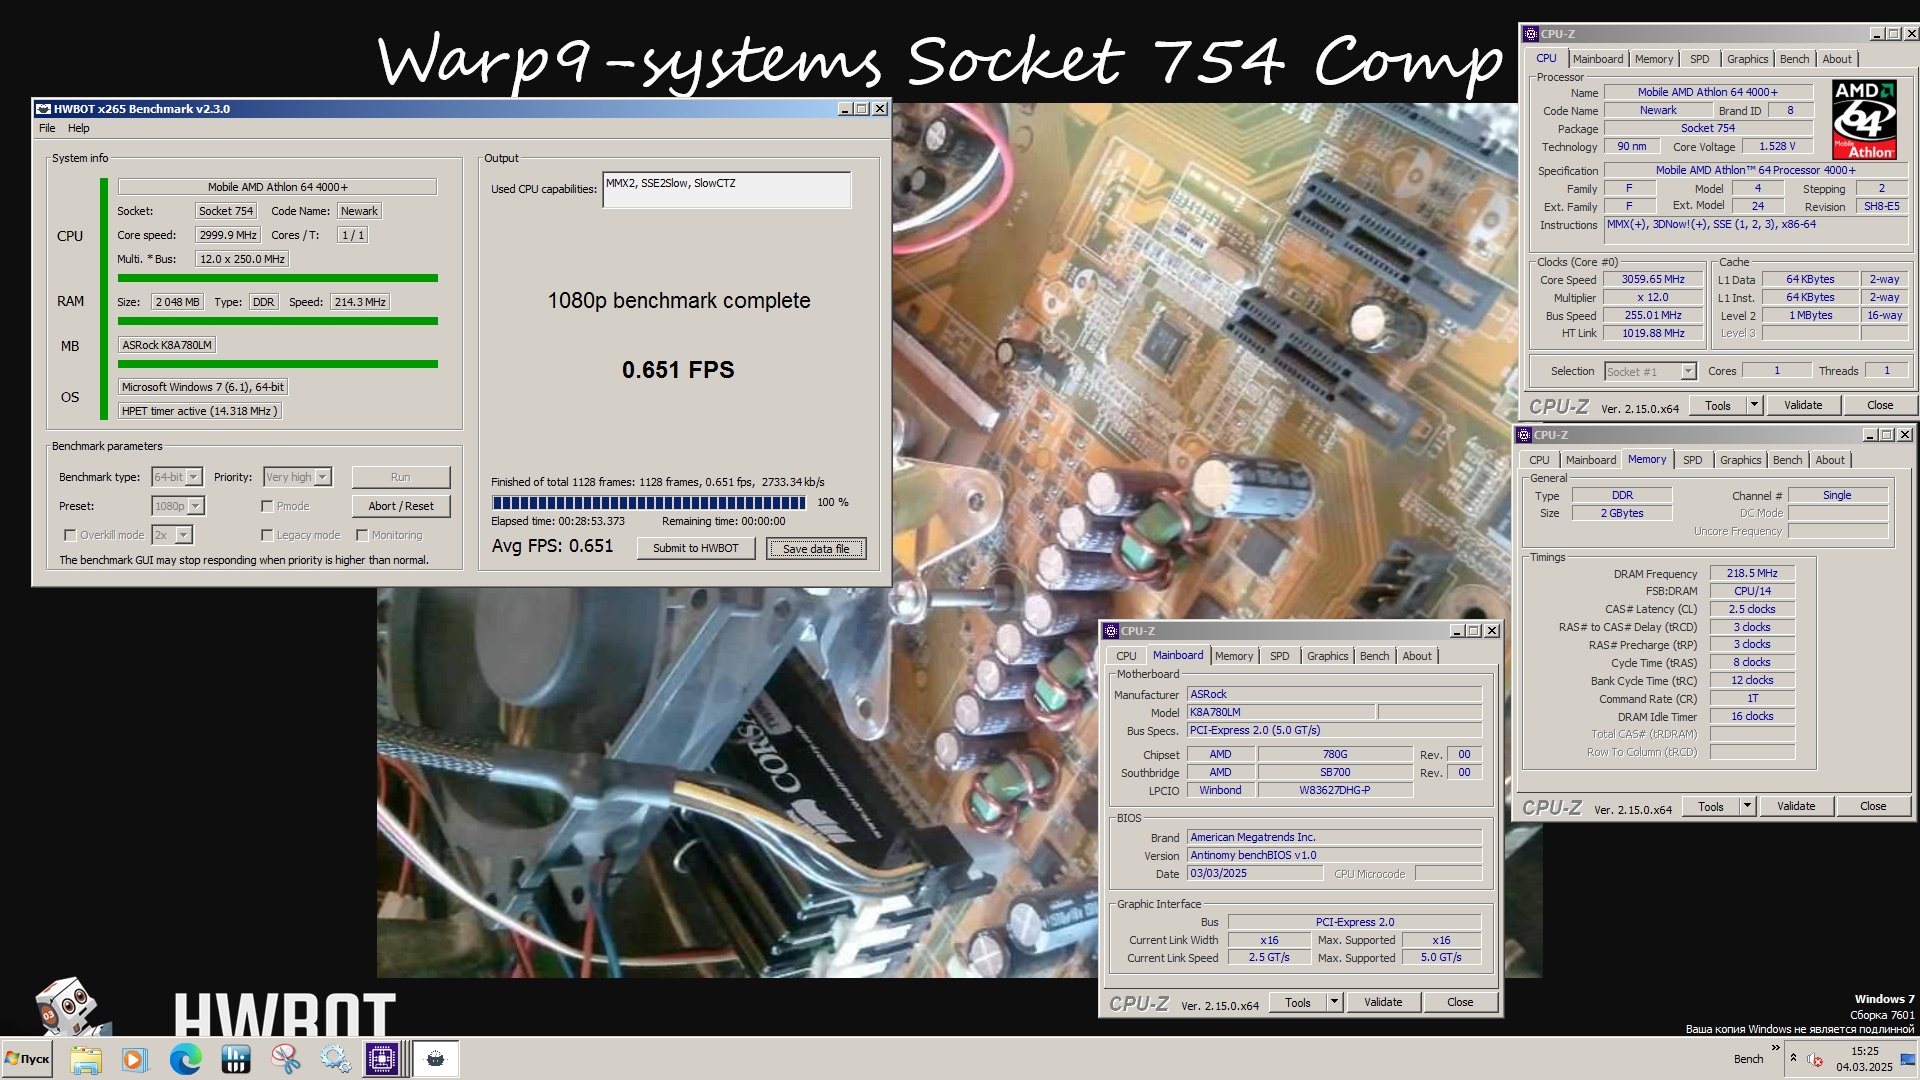The height and width of the screenshot is (1080, 1920).
Task: Open the bar-chart app icon in taskbar
Action: pos(236,1059)
